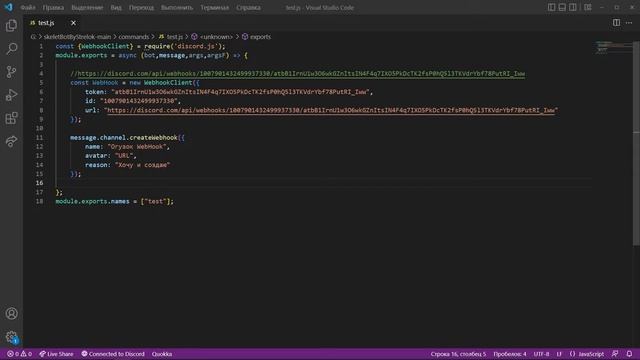This screenshot has width=640, height=360.
Task: Open the Live Share view in activity bar
Action: [x=11, y=141]
